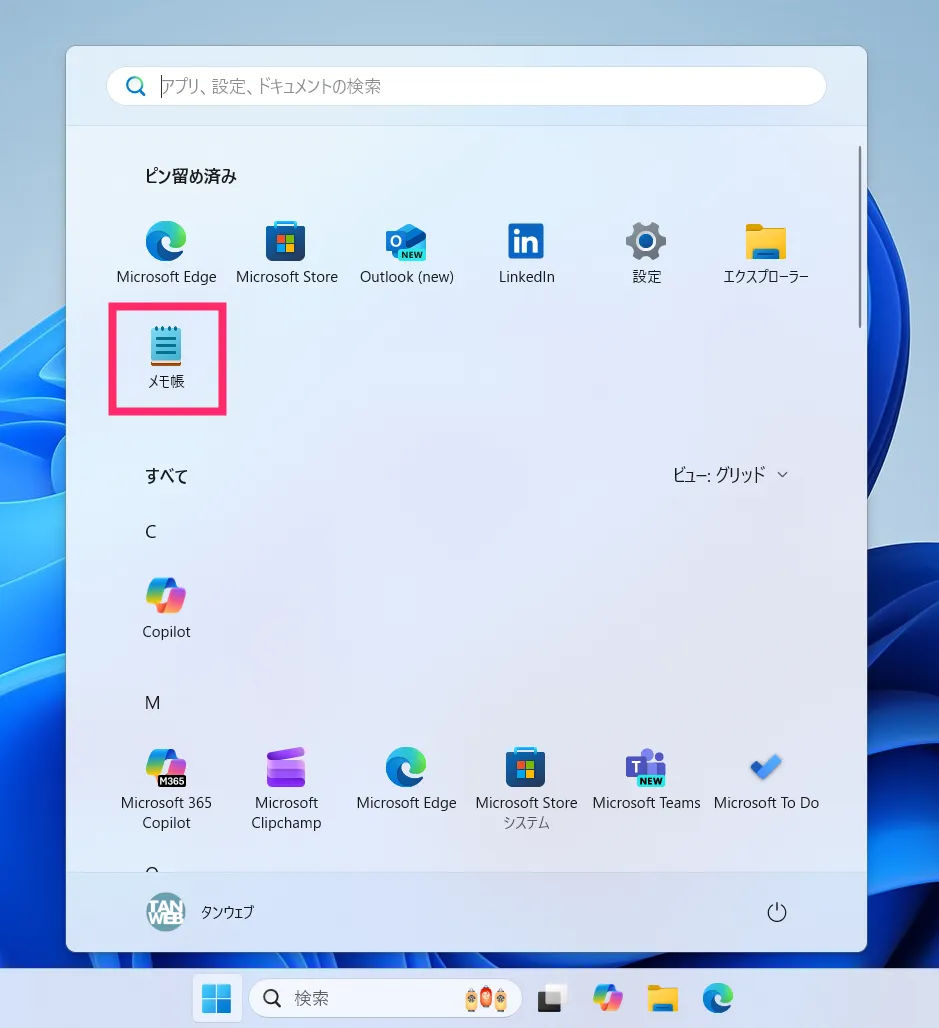Launch pinned Microsoft Store app
This screenshot has width=939, height=1028.
pos(287,253)
